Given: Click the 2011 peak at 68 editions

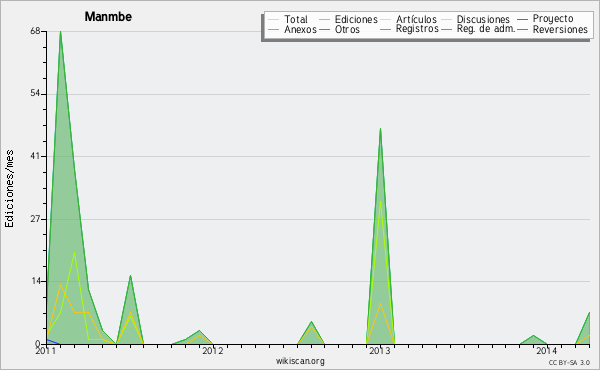Looking at the screenshot, I should click(60, 32).
